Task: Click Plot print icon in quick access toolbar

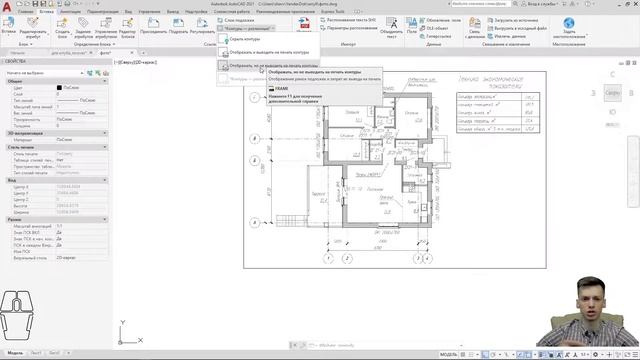Action: 67,4
